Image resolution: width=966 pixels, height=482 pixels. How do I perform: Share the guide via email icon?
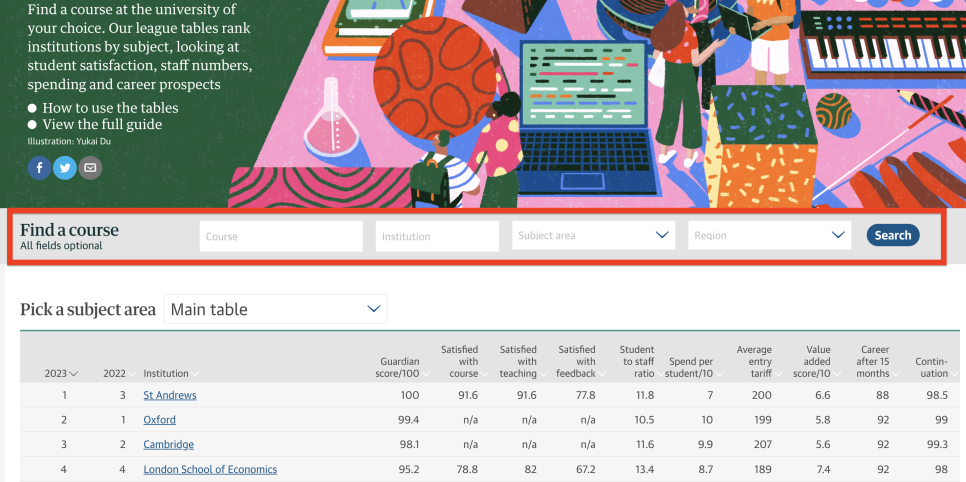tap(90, 168)
